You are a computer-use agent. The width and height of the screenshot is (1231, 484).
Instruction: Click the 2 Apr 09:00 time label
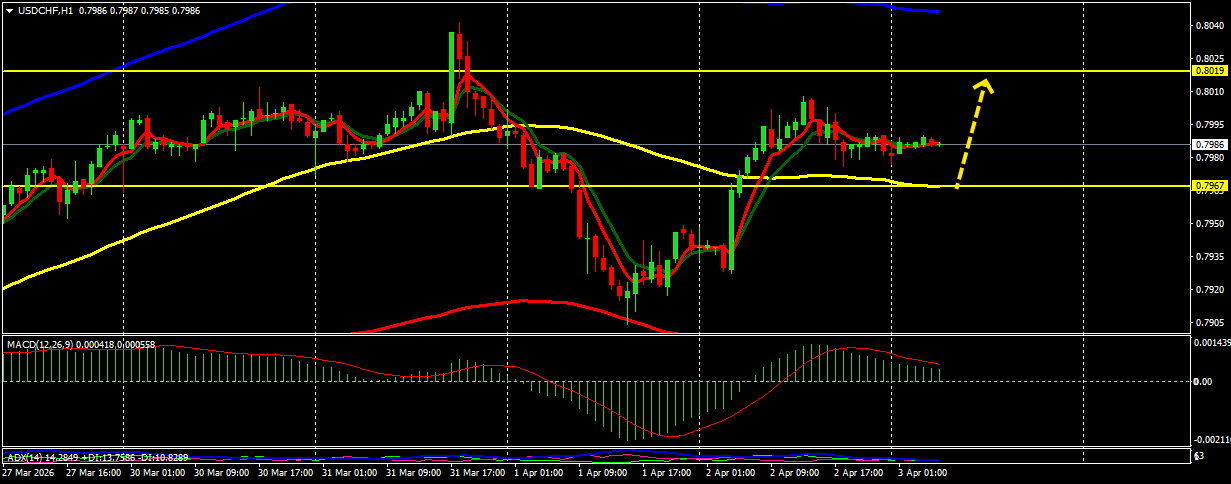pos(795,472)
